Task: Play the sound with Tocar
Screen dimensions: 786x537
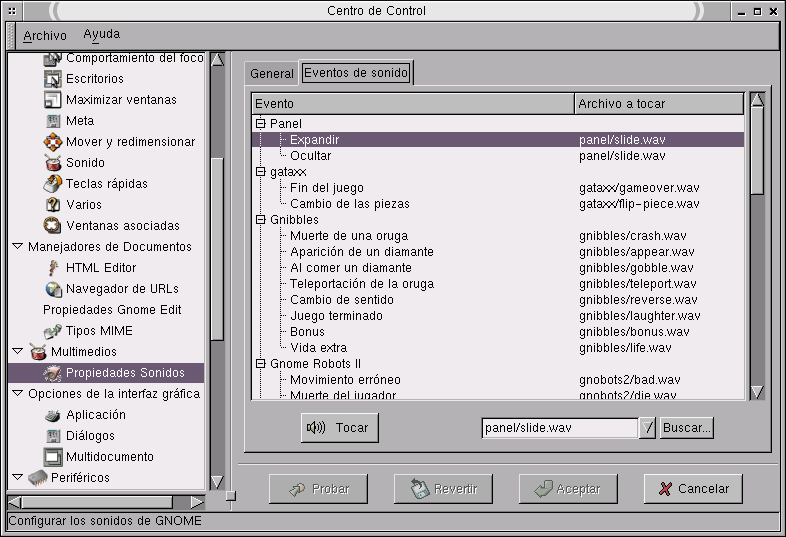Action: click(x=339, y=428)
